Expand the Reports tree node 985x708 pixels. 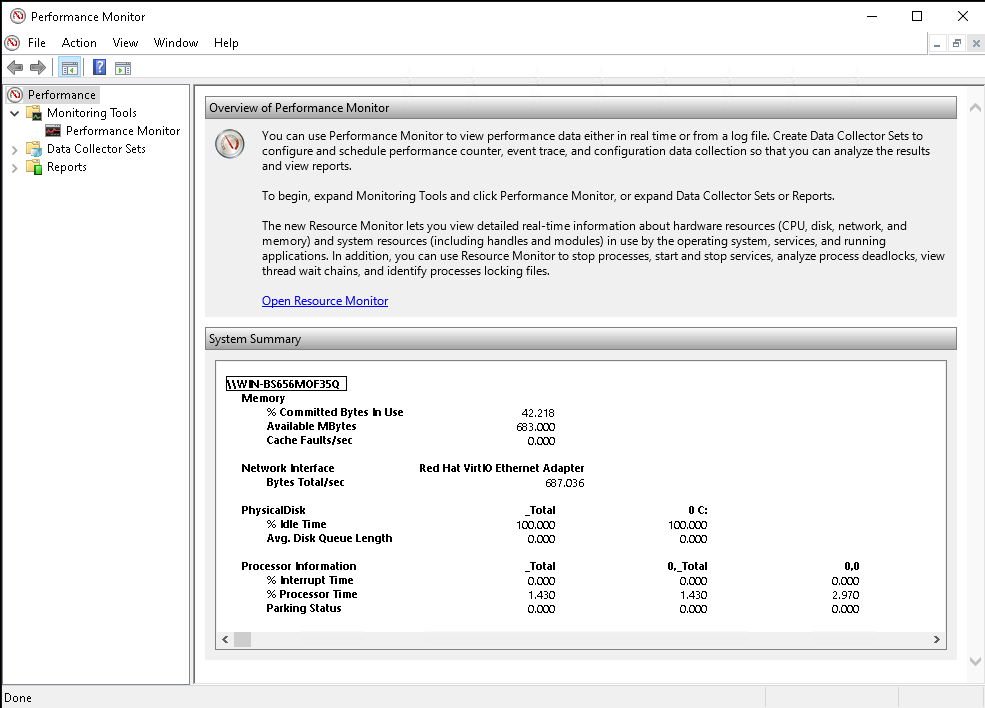pyautogui.click(x=14, y=167)
